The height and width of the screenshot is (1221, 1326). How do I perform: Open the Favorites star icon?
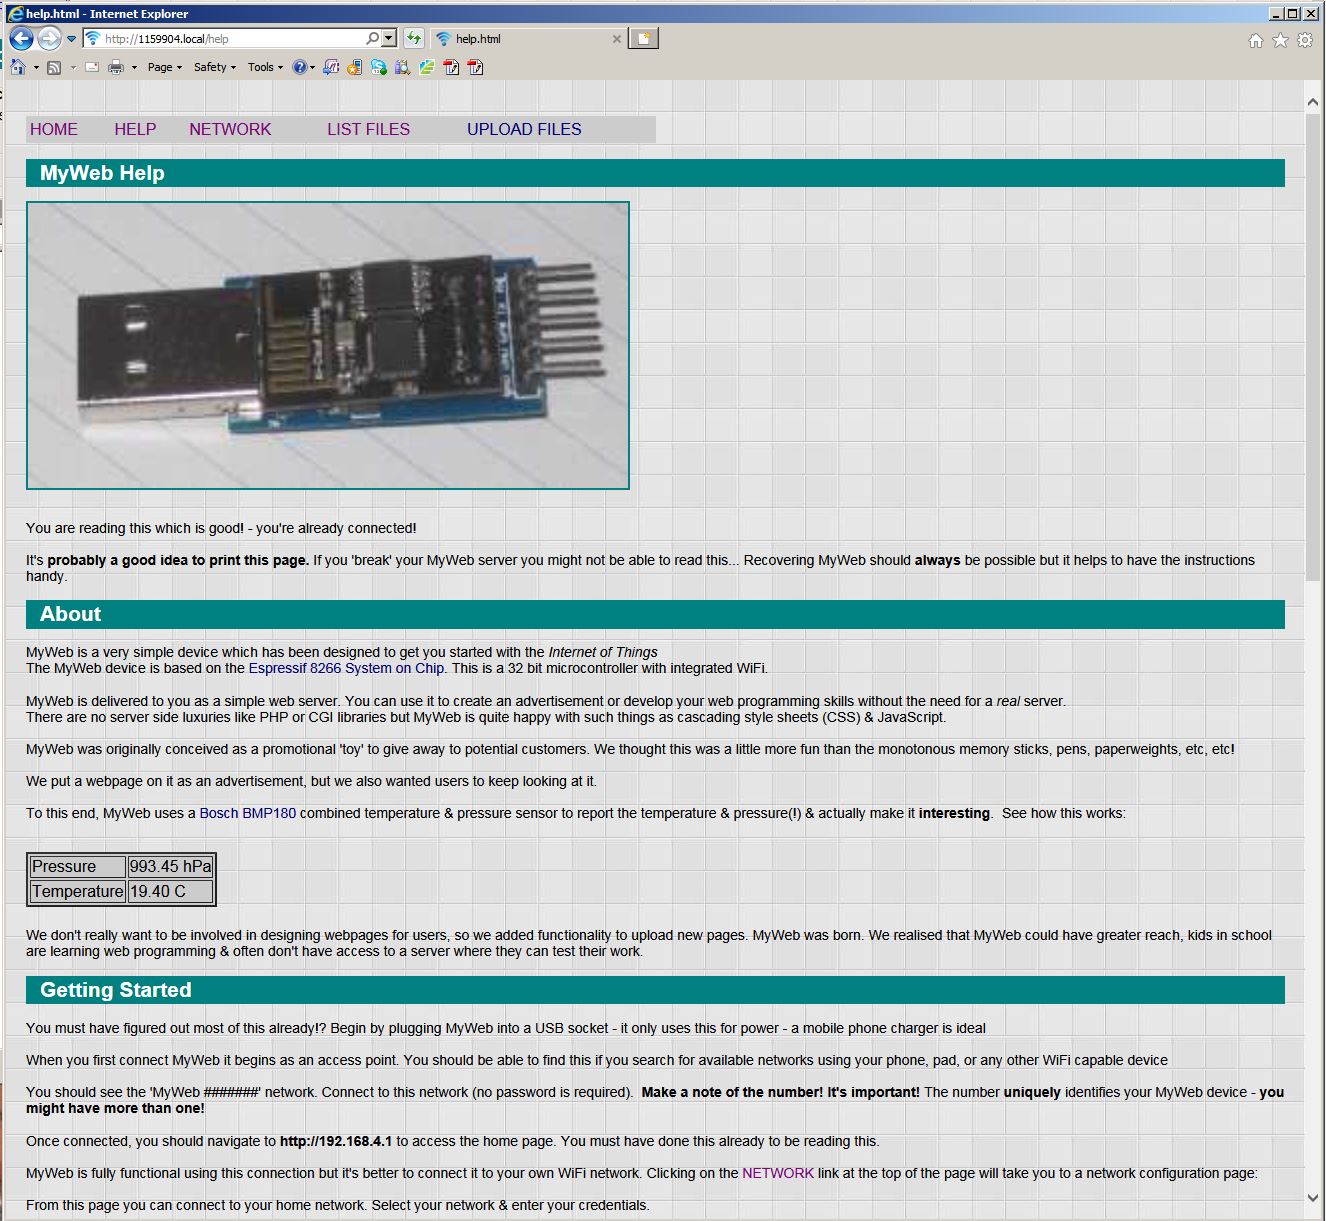click(x=1280, y=40)
